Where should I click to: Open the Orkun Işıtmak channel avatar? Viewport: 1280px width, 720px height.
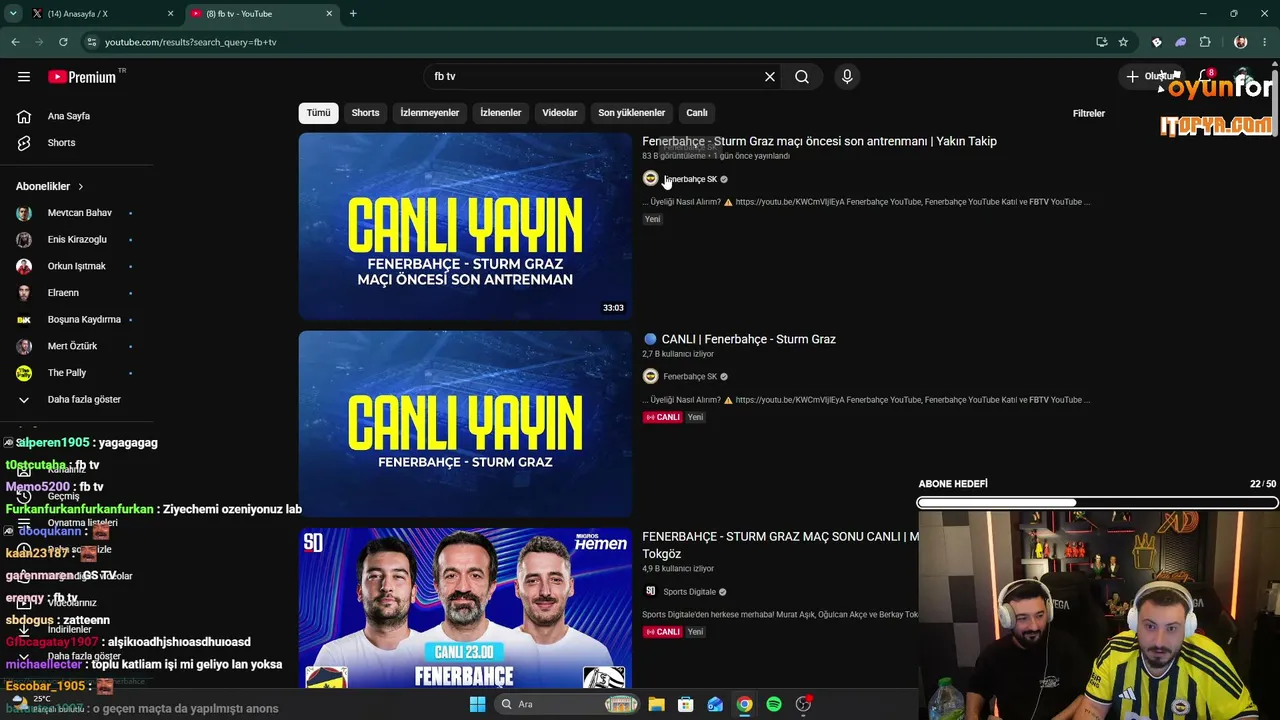[24, 266]
